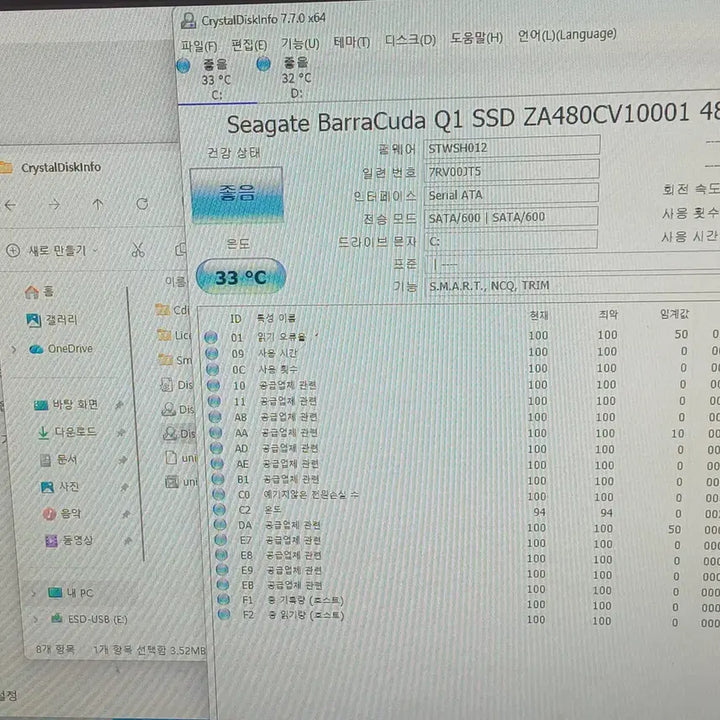Screen dimensions: 720x720
Task: Click the serial number field 7RV00JT5
Action: coord(511,170)
